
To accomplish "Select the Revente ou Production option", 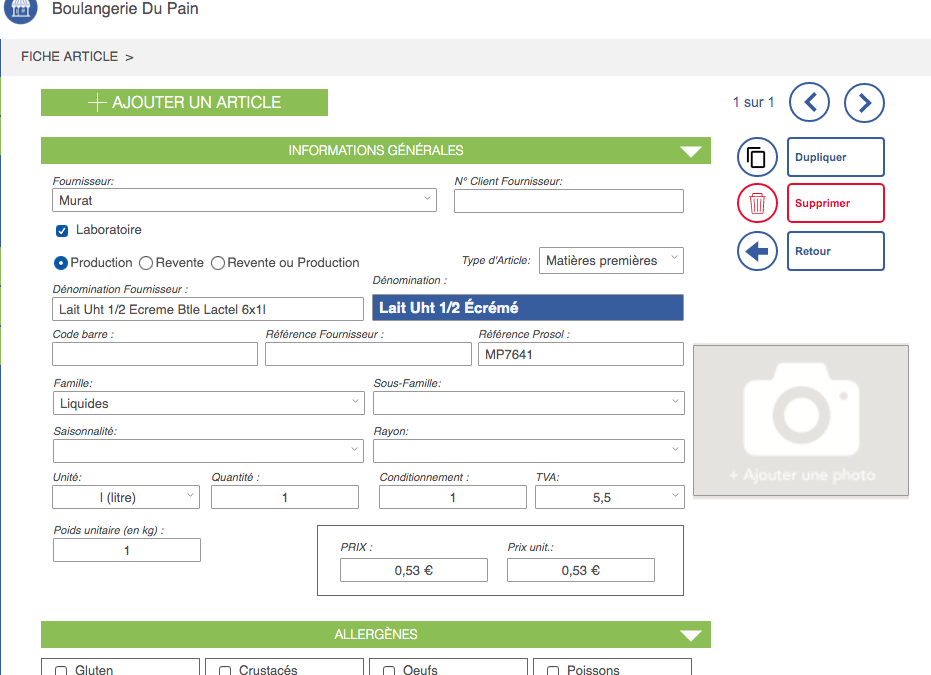I will 218,263.
